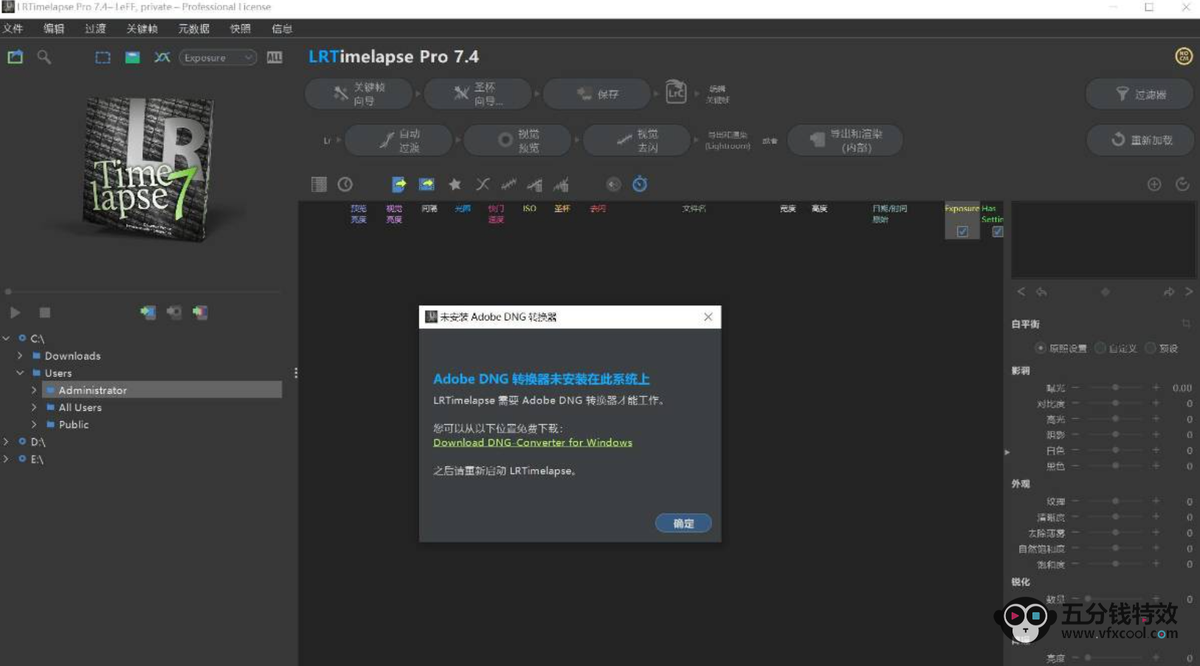Click the crossed-lines transition icon in table toolbar

482,184
